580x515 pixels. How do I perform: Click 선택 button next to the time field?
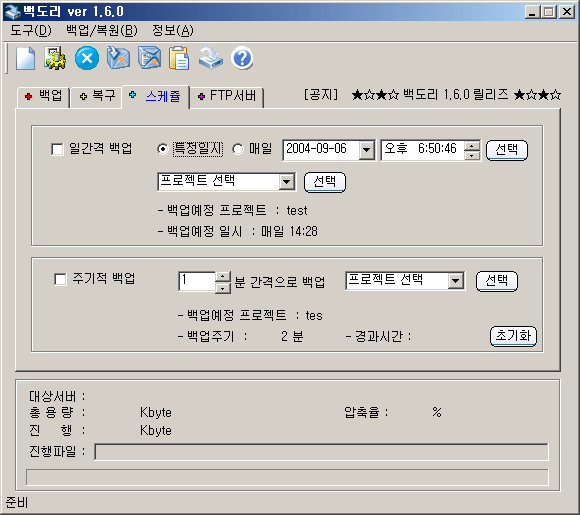(507, 150)
